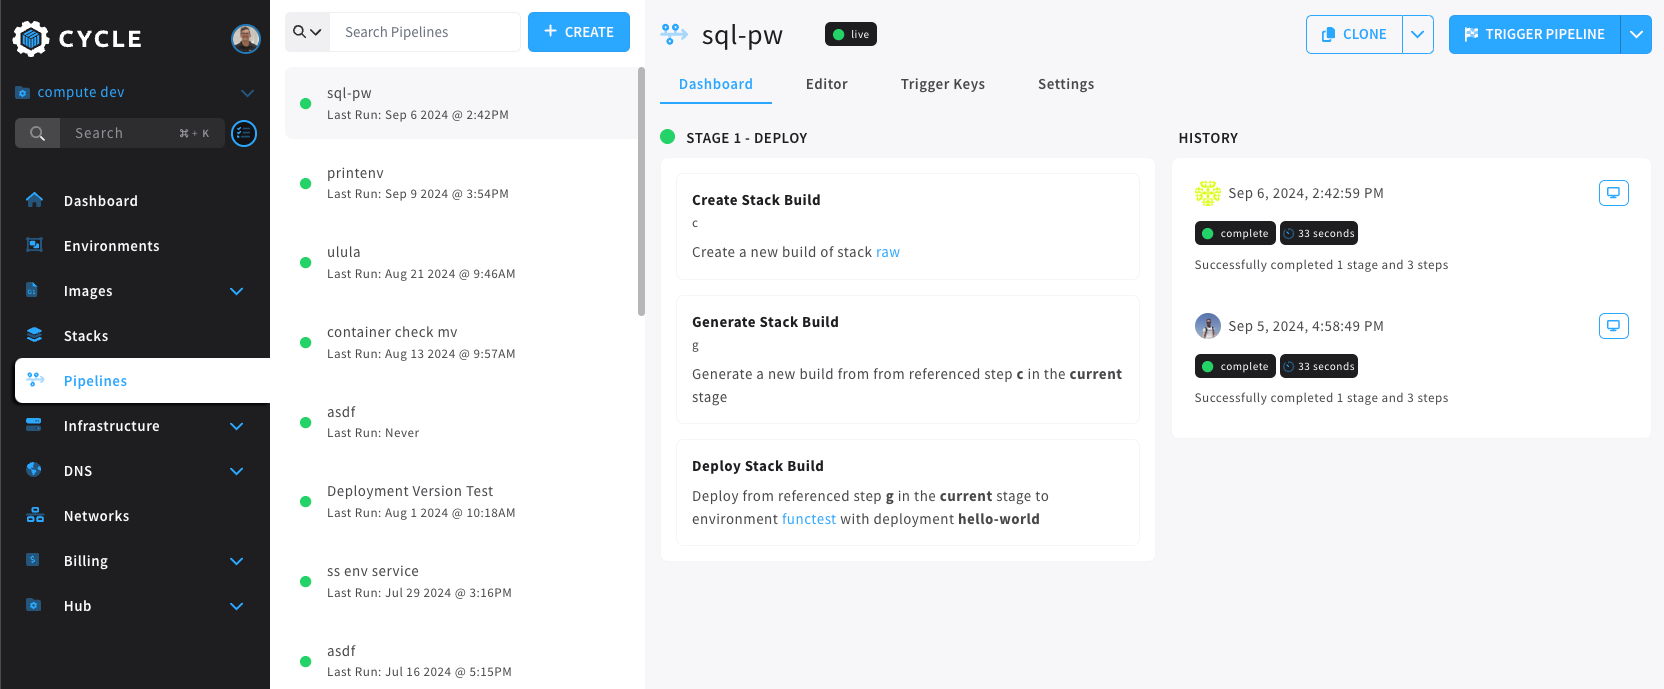The height and width of the screenshot is (689, 1664).
Task: Click the Billing icon in sidebar
Action: click(x=33, y=560)
